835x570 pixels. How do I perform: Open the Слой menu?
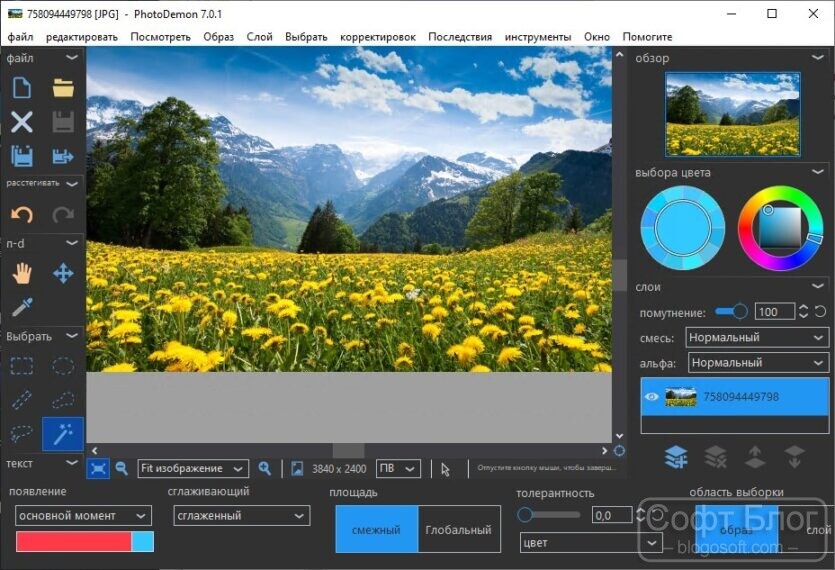pyautogui.click(x=259, y=37)
